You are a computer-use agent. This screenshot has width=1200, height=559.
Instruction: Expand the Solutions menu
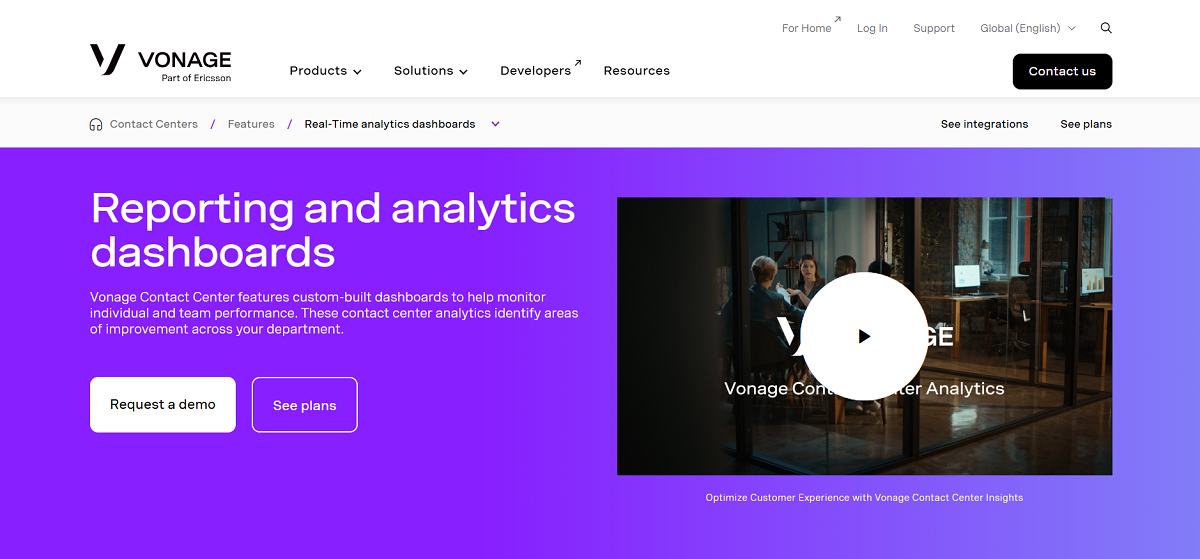click(x=430, y=71)
